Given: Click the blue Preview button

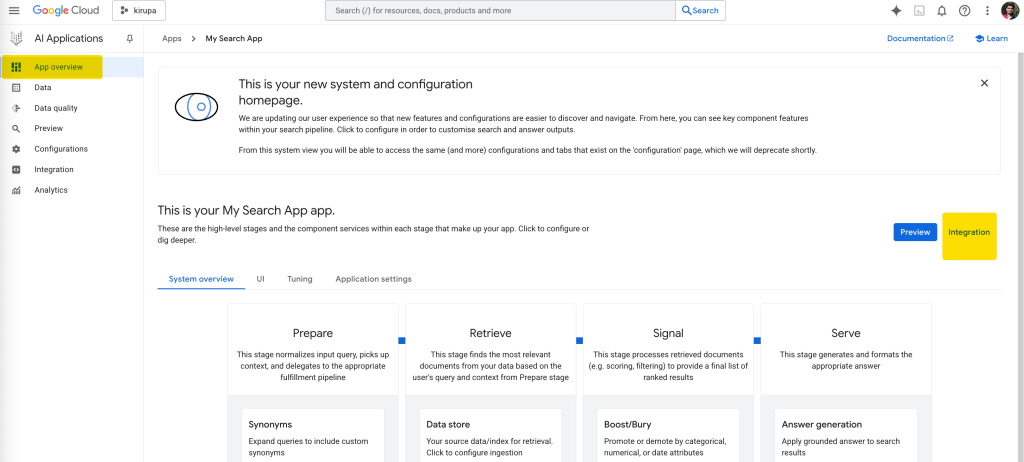Looking at the screenshot, I should (x=915, y=232).
